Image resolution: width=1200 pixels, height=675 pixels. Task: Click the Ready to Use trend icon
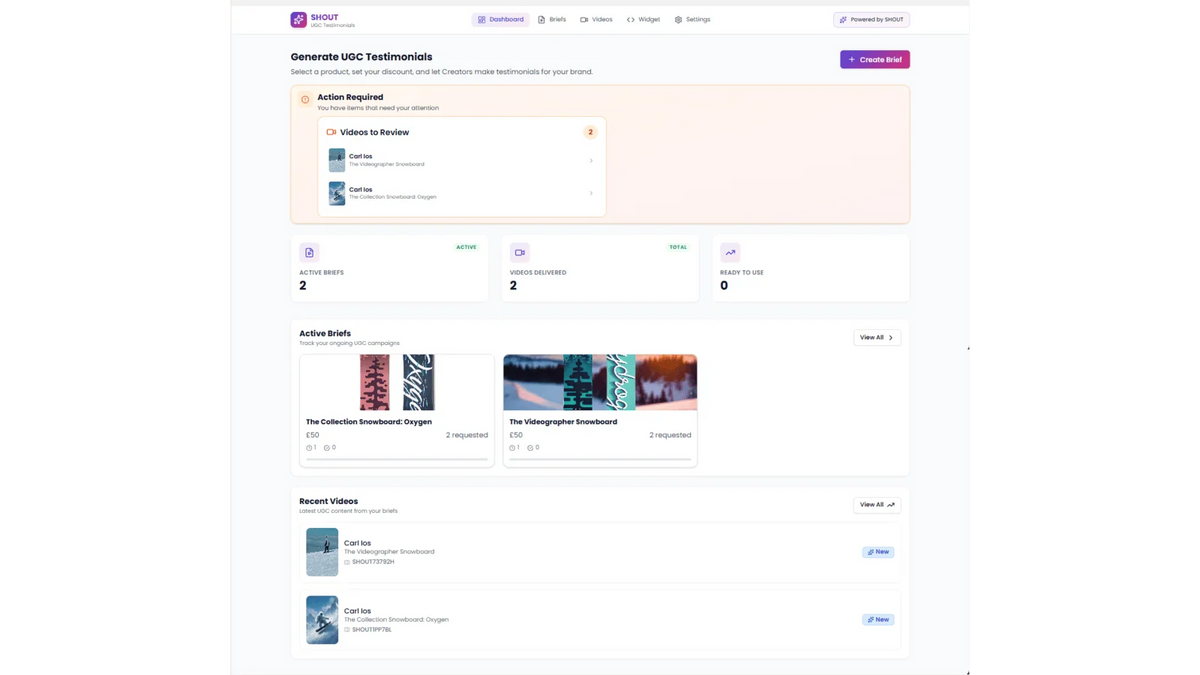coord(730,252)
